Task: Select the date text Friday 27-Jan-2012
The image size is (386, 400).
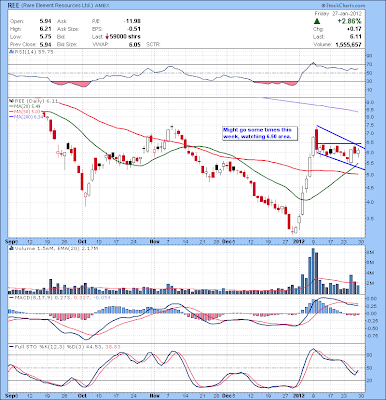Action: [x=338, y=14]
